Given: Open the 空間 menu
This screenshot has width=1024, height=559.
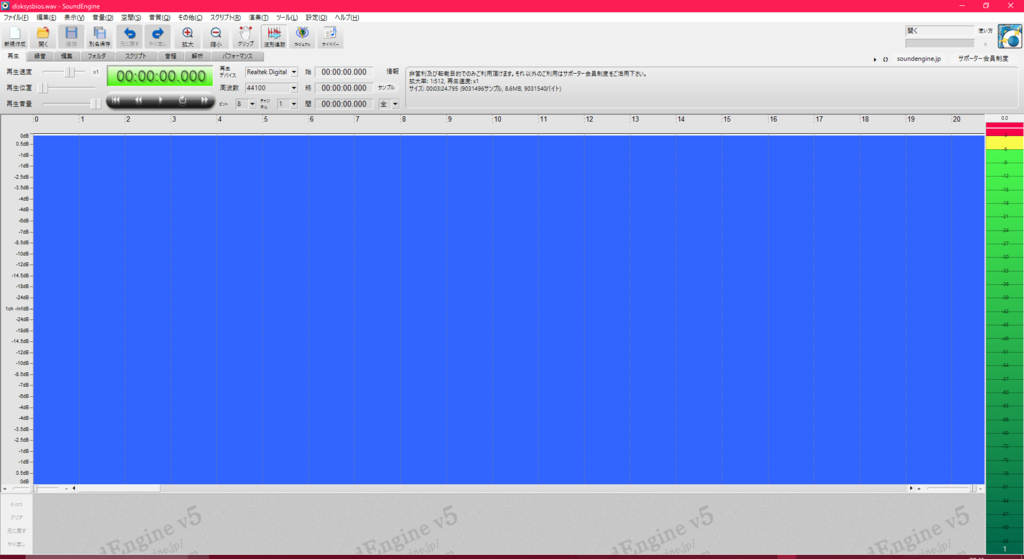Looking at the screenshot, I should coord(131,18).
